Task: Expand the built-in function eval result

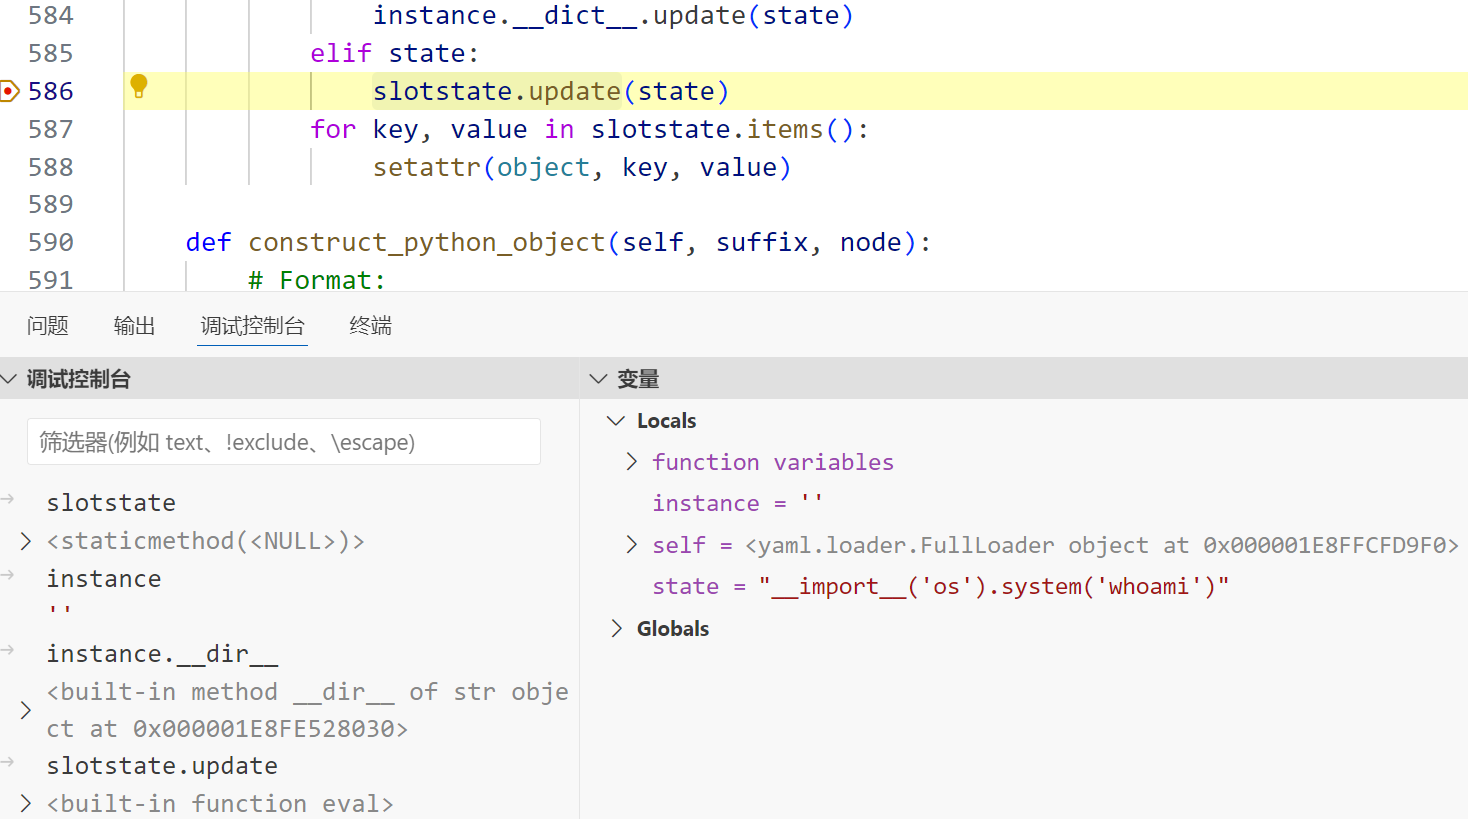Action: click(x=26, y=803)
